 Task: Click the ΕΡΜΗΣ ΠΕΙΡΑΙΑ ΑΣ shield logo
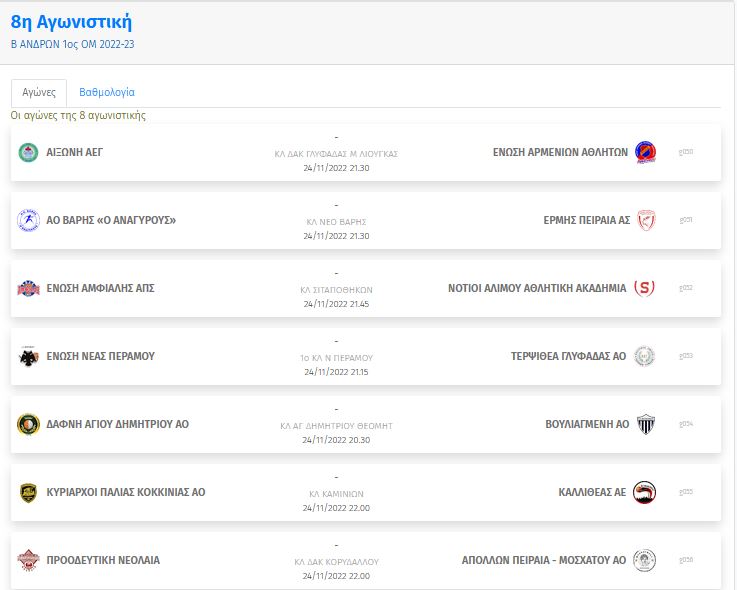pyautogui.click(x=646, y=220)
